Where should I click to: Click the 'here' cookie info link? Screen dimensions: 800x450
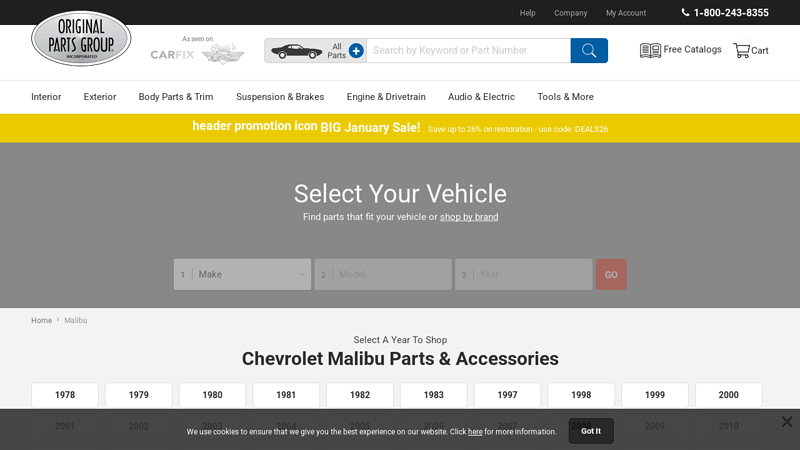[x=475, y=432]
